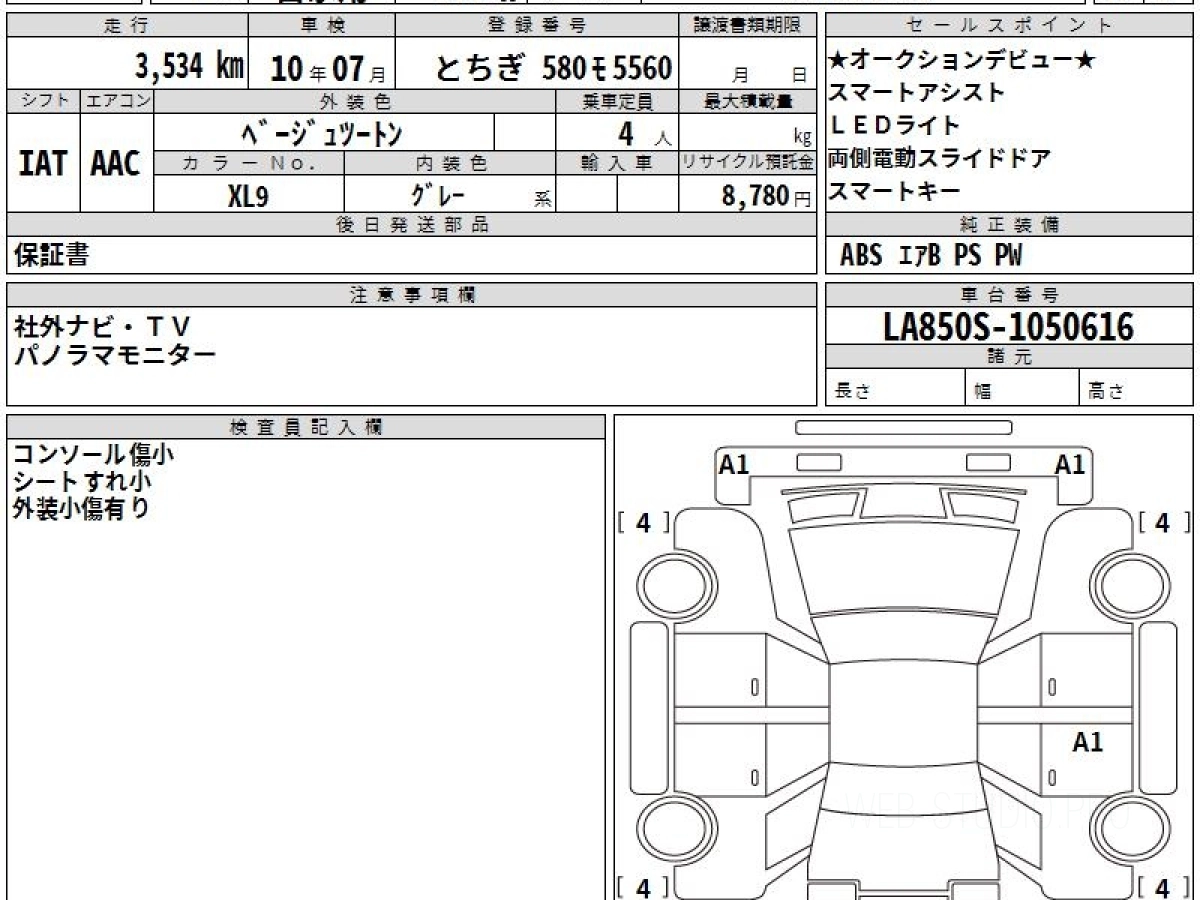Select inspector note 外装小傷有り

(81, 507)
